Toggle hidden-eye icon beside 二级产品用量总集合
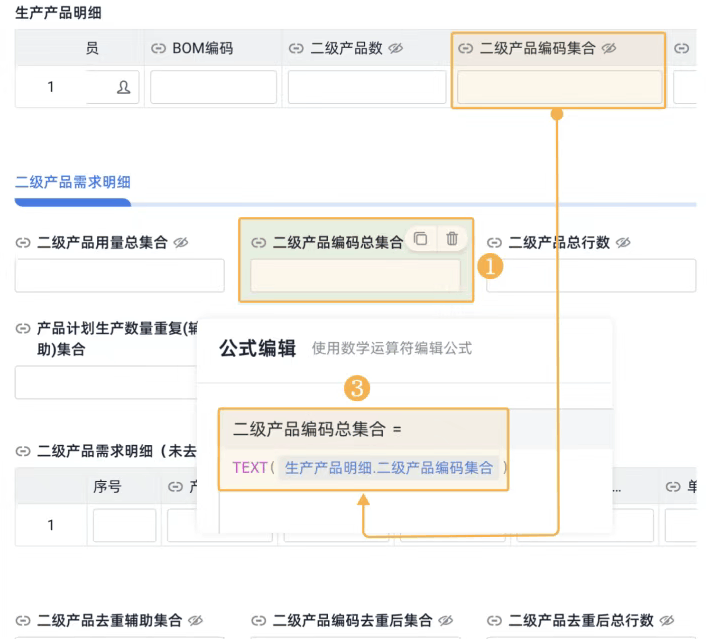Image resolution: width=711 pixels, height=644 pixels. click(x=181, y=243)
